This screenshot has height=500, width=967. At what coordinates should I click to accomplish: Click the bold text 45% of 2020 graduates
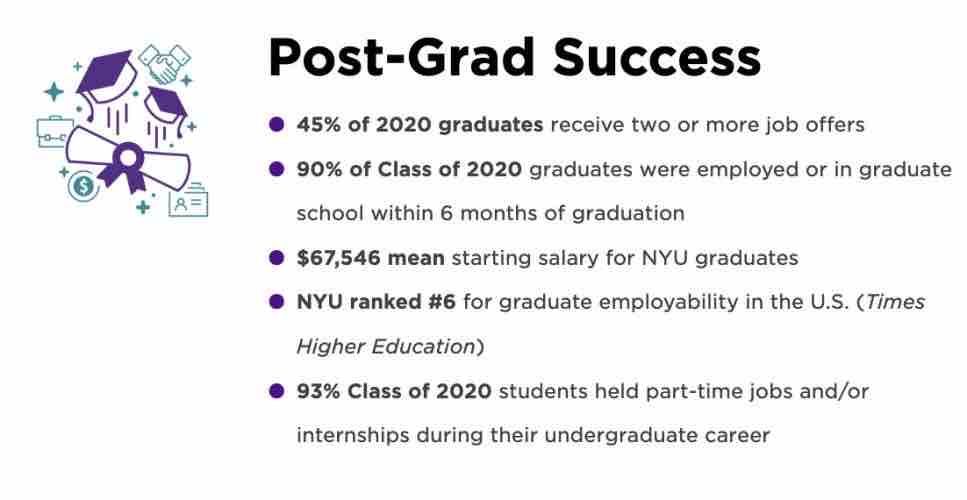[x=419, y=126]
